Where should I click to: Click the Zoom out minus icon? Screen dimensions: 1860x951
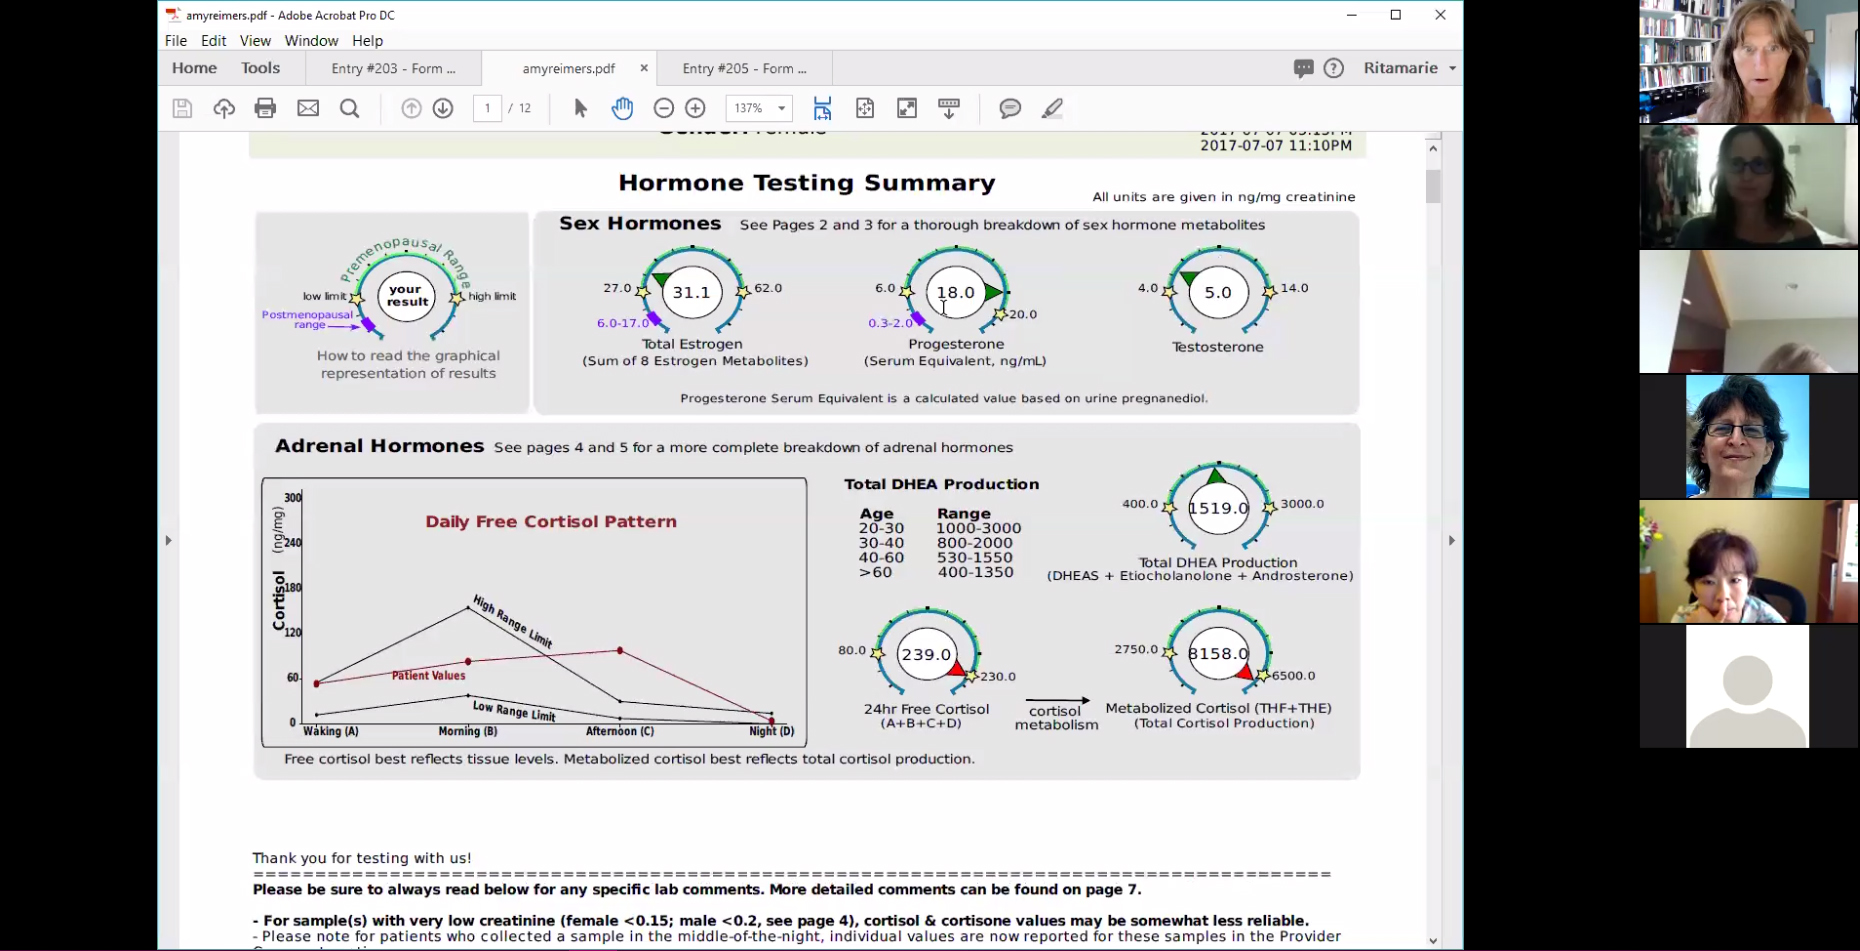tap(664, 108)
